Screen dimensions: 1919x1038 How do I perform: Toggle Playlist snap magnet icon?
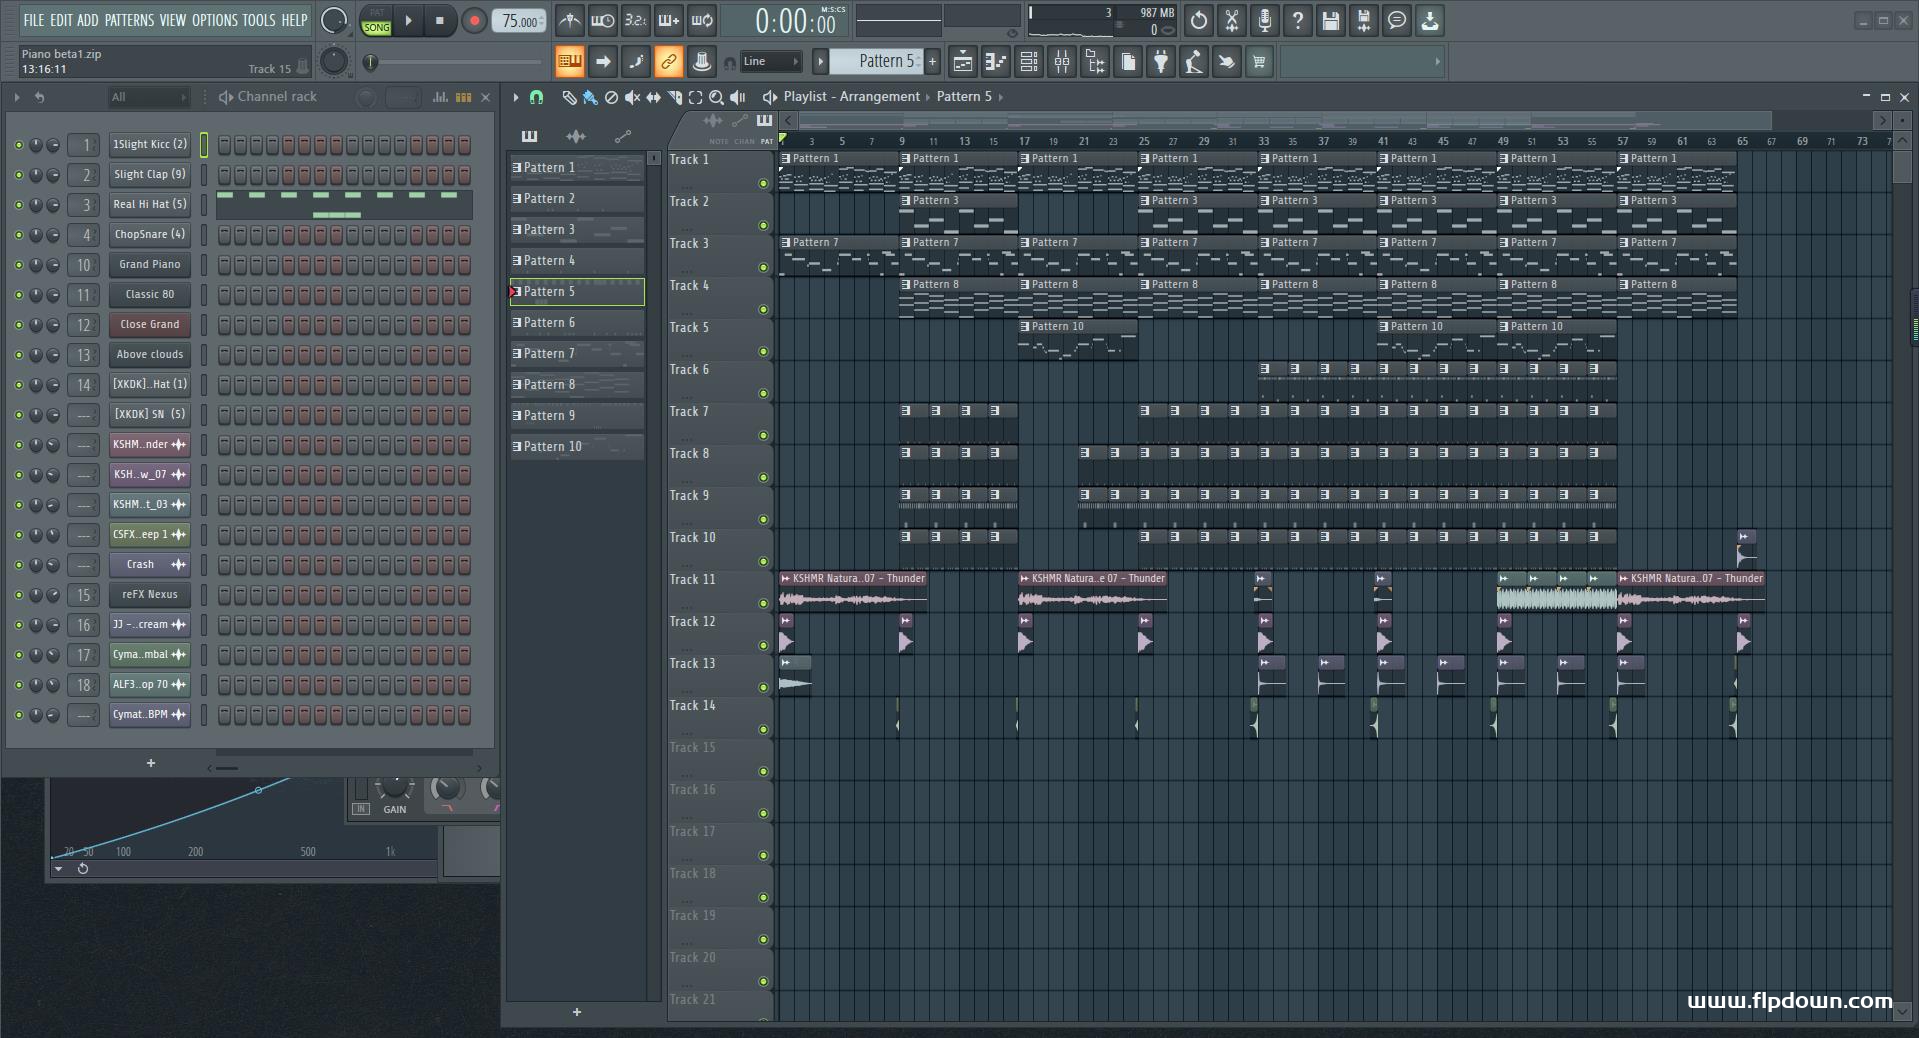point(537,97)
